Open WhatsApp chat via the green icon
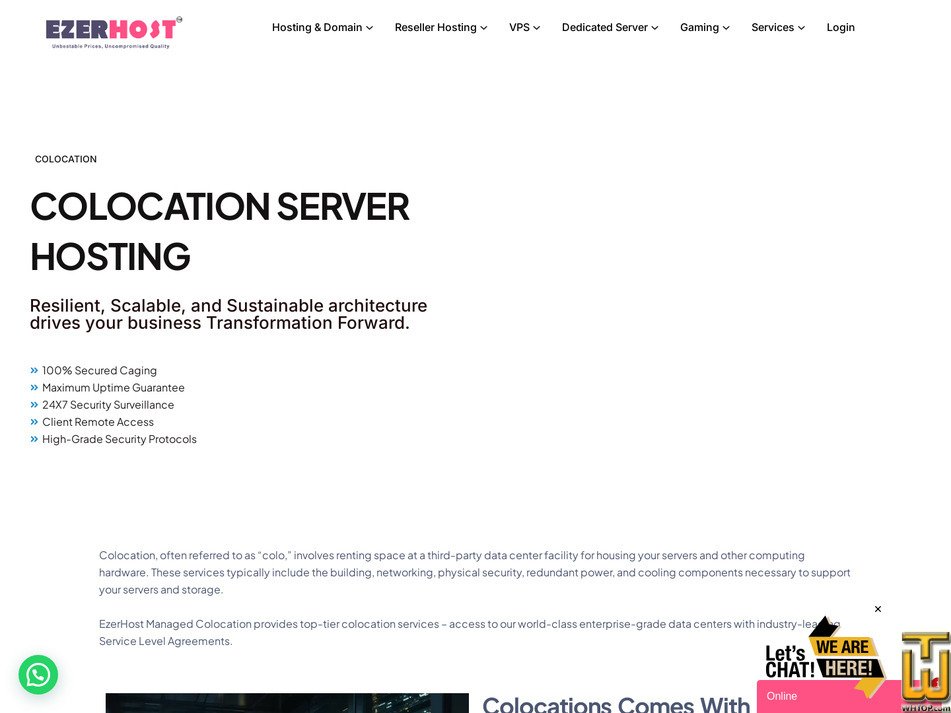 pos(38,675)
